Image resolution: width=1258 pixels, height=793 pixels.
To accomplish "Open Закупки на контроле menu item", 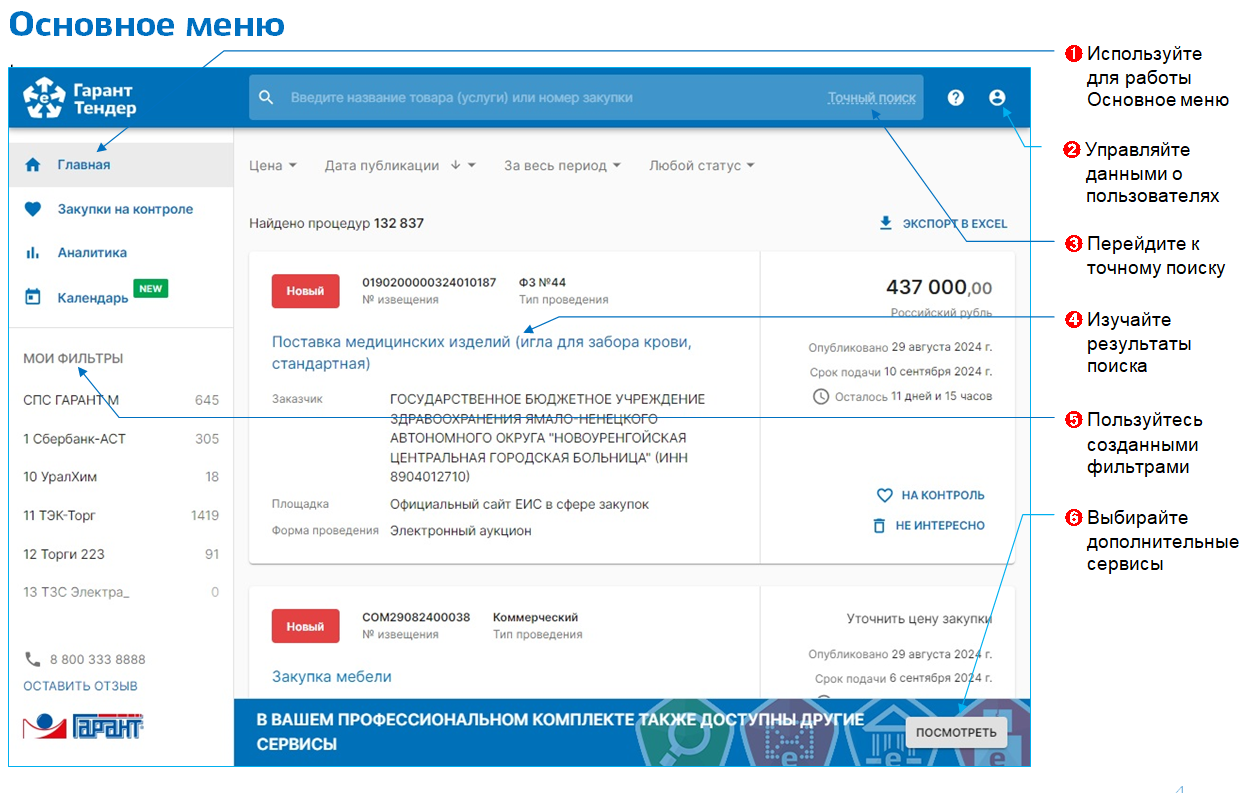I will [125, 209].
